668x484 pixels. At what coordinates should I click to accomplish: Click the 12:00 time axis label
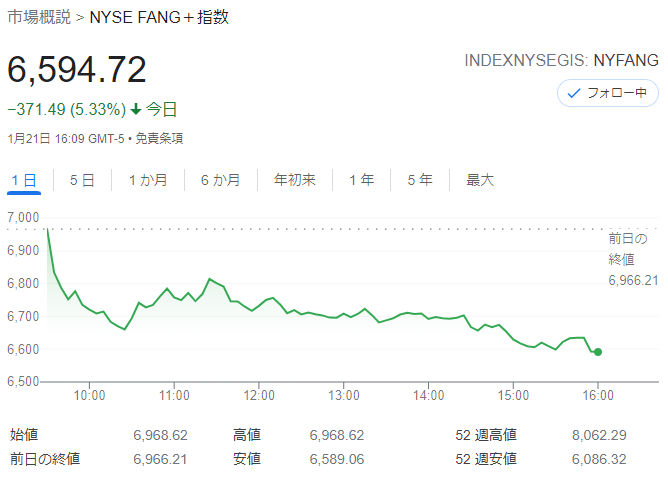(259, 395)
